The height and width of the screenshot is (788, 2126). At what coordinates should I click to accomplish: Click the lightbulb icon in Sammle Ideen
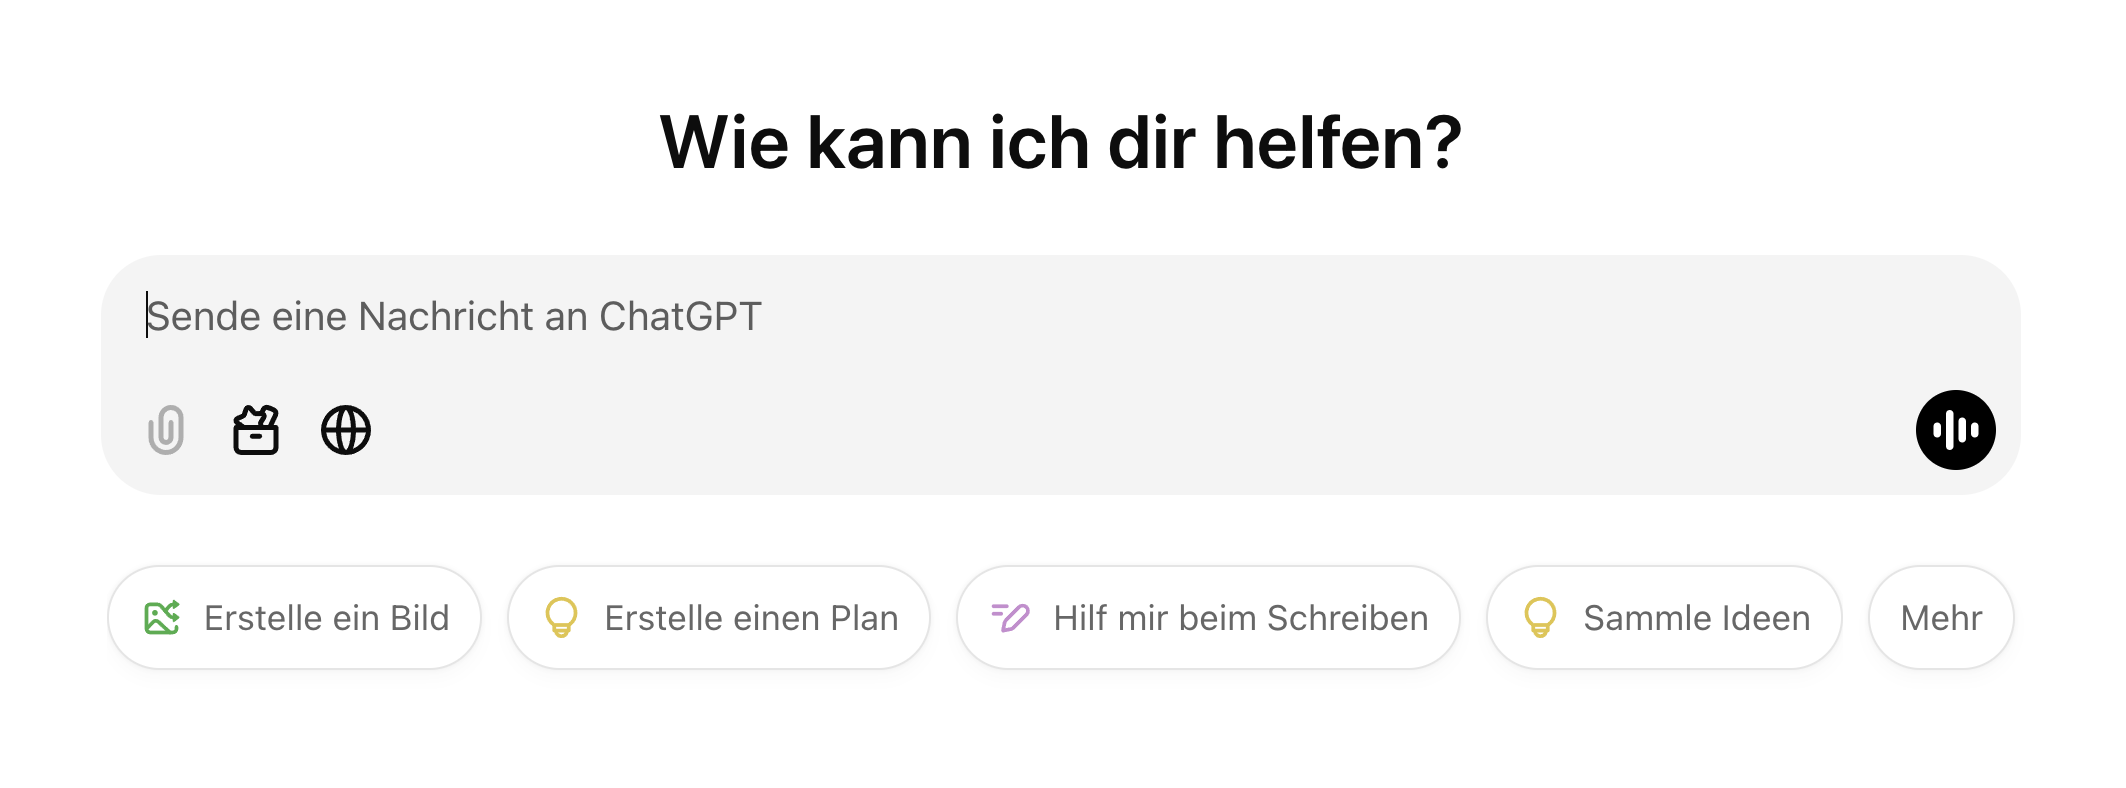coord(1540,618)
